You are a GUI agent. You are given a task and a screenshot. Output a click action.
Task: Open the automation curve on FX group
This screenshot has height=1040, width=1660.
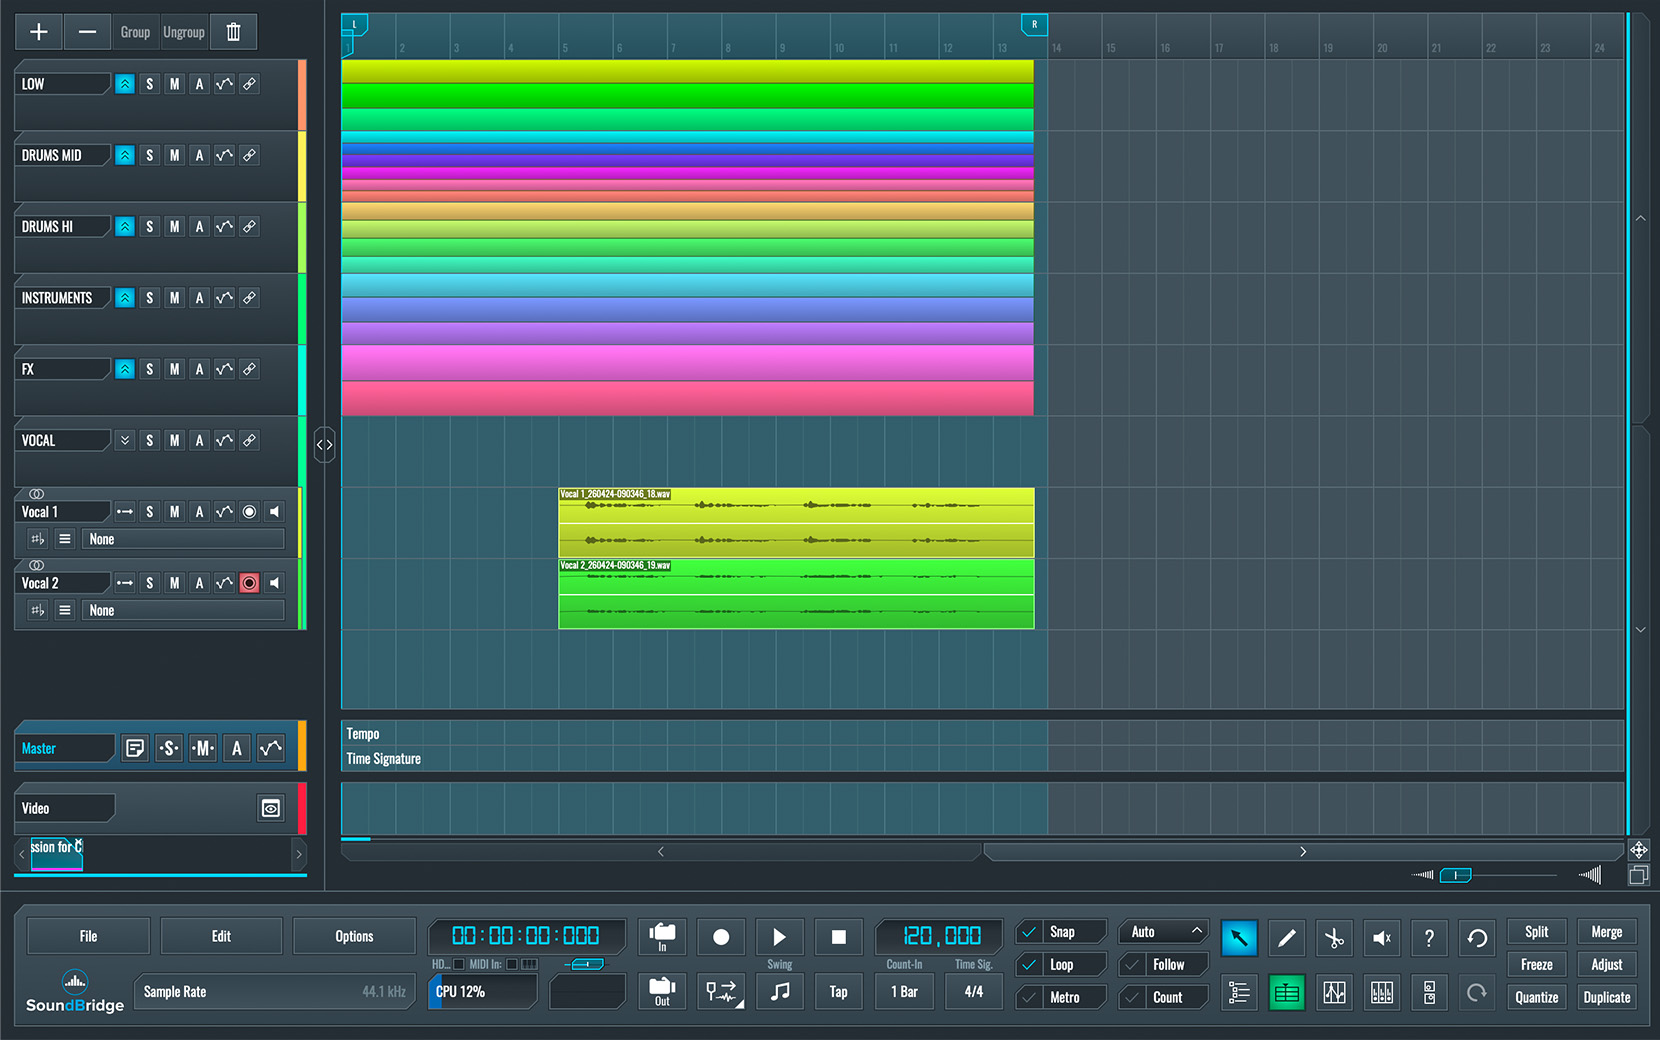(224, 369)
